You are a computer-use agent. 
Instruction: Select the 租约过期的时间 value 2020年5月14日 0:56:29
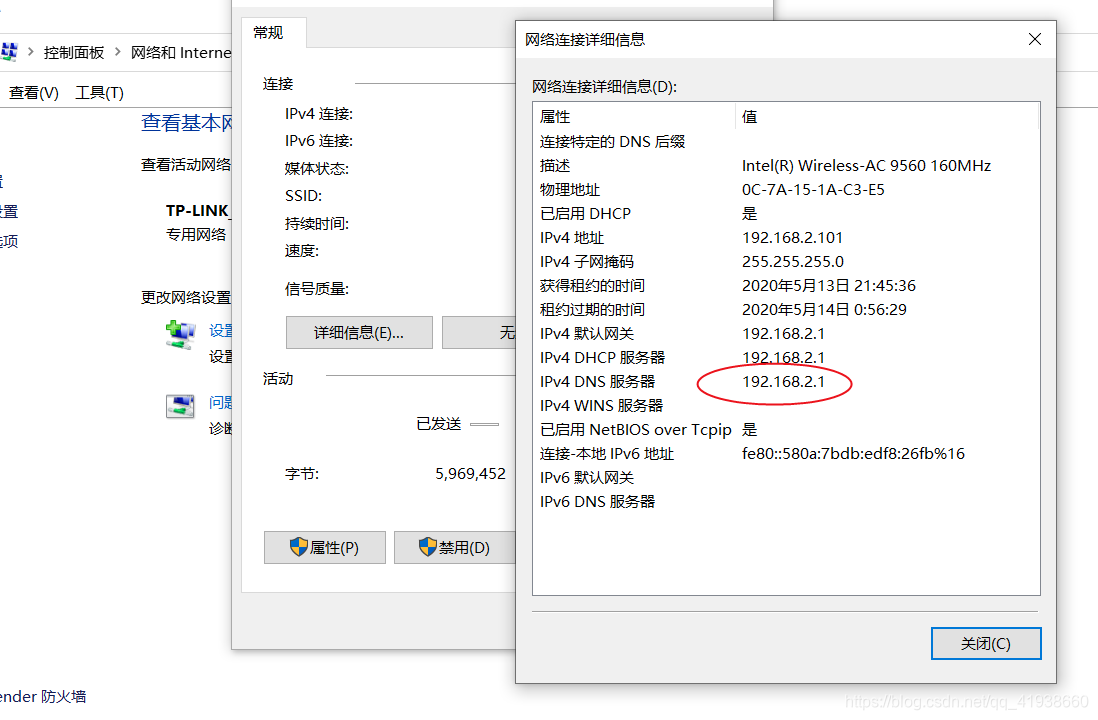(x=824, y=310)
